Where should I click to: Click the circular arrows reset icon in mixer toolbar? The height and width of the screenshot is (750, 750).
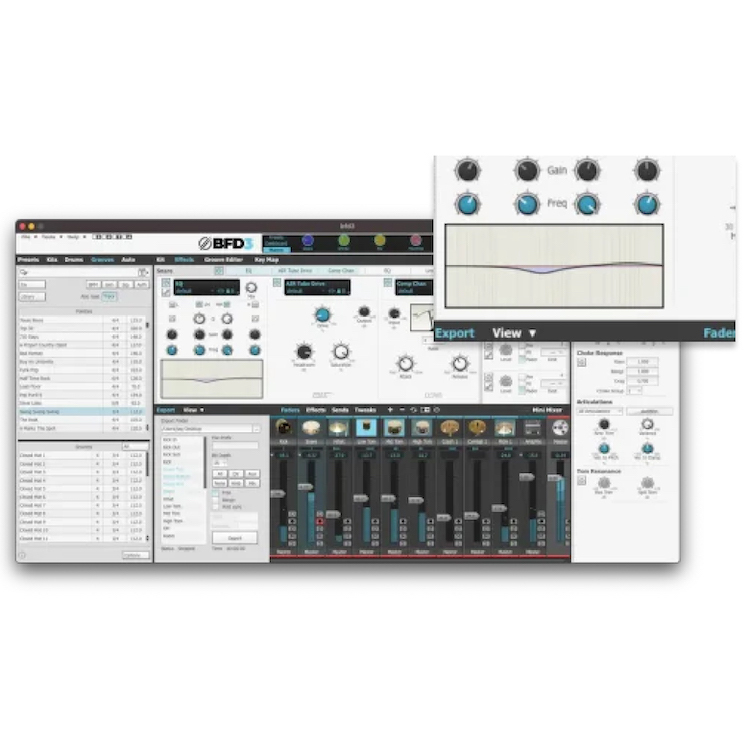coord(413,410)
